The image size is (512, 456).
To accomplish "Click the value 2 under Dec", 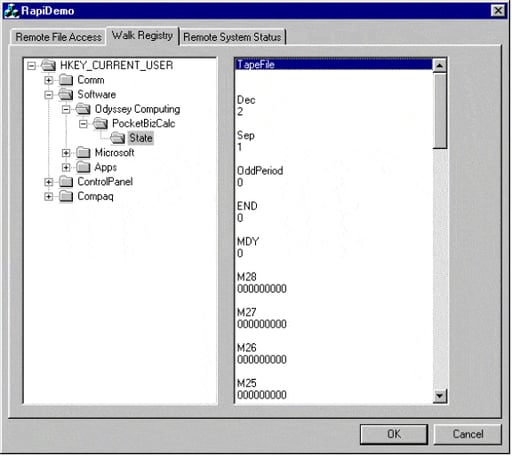I will [240, 112].
